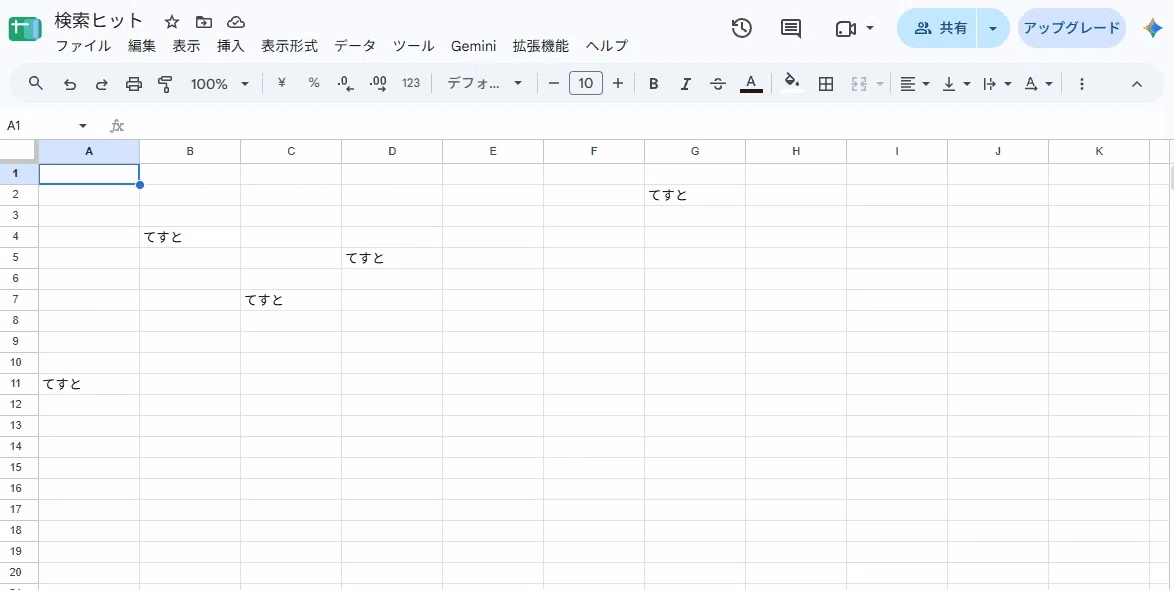This screenshot has width=1174, height=590.
Task: Open the text color picker
Action: 751,84
